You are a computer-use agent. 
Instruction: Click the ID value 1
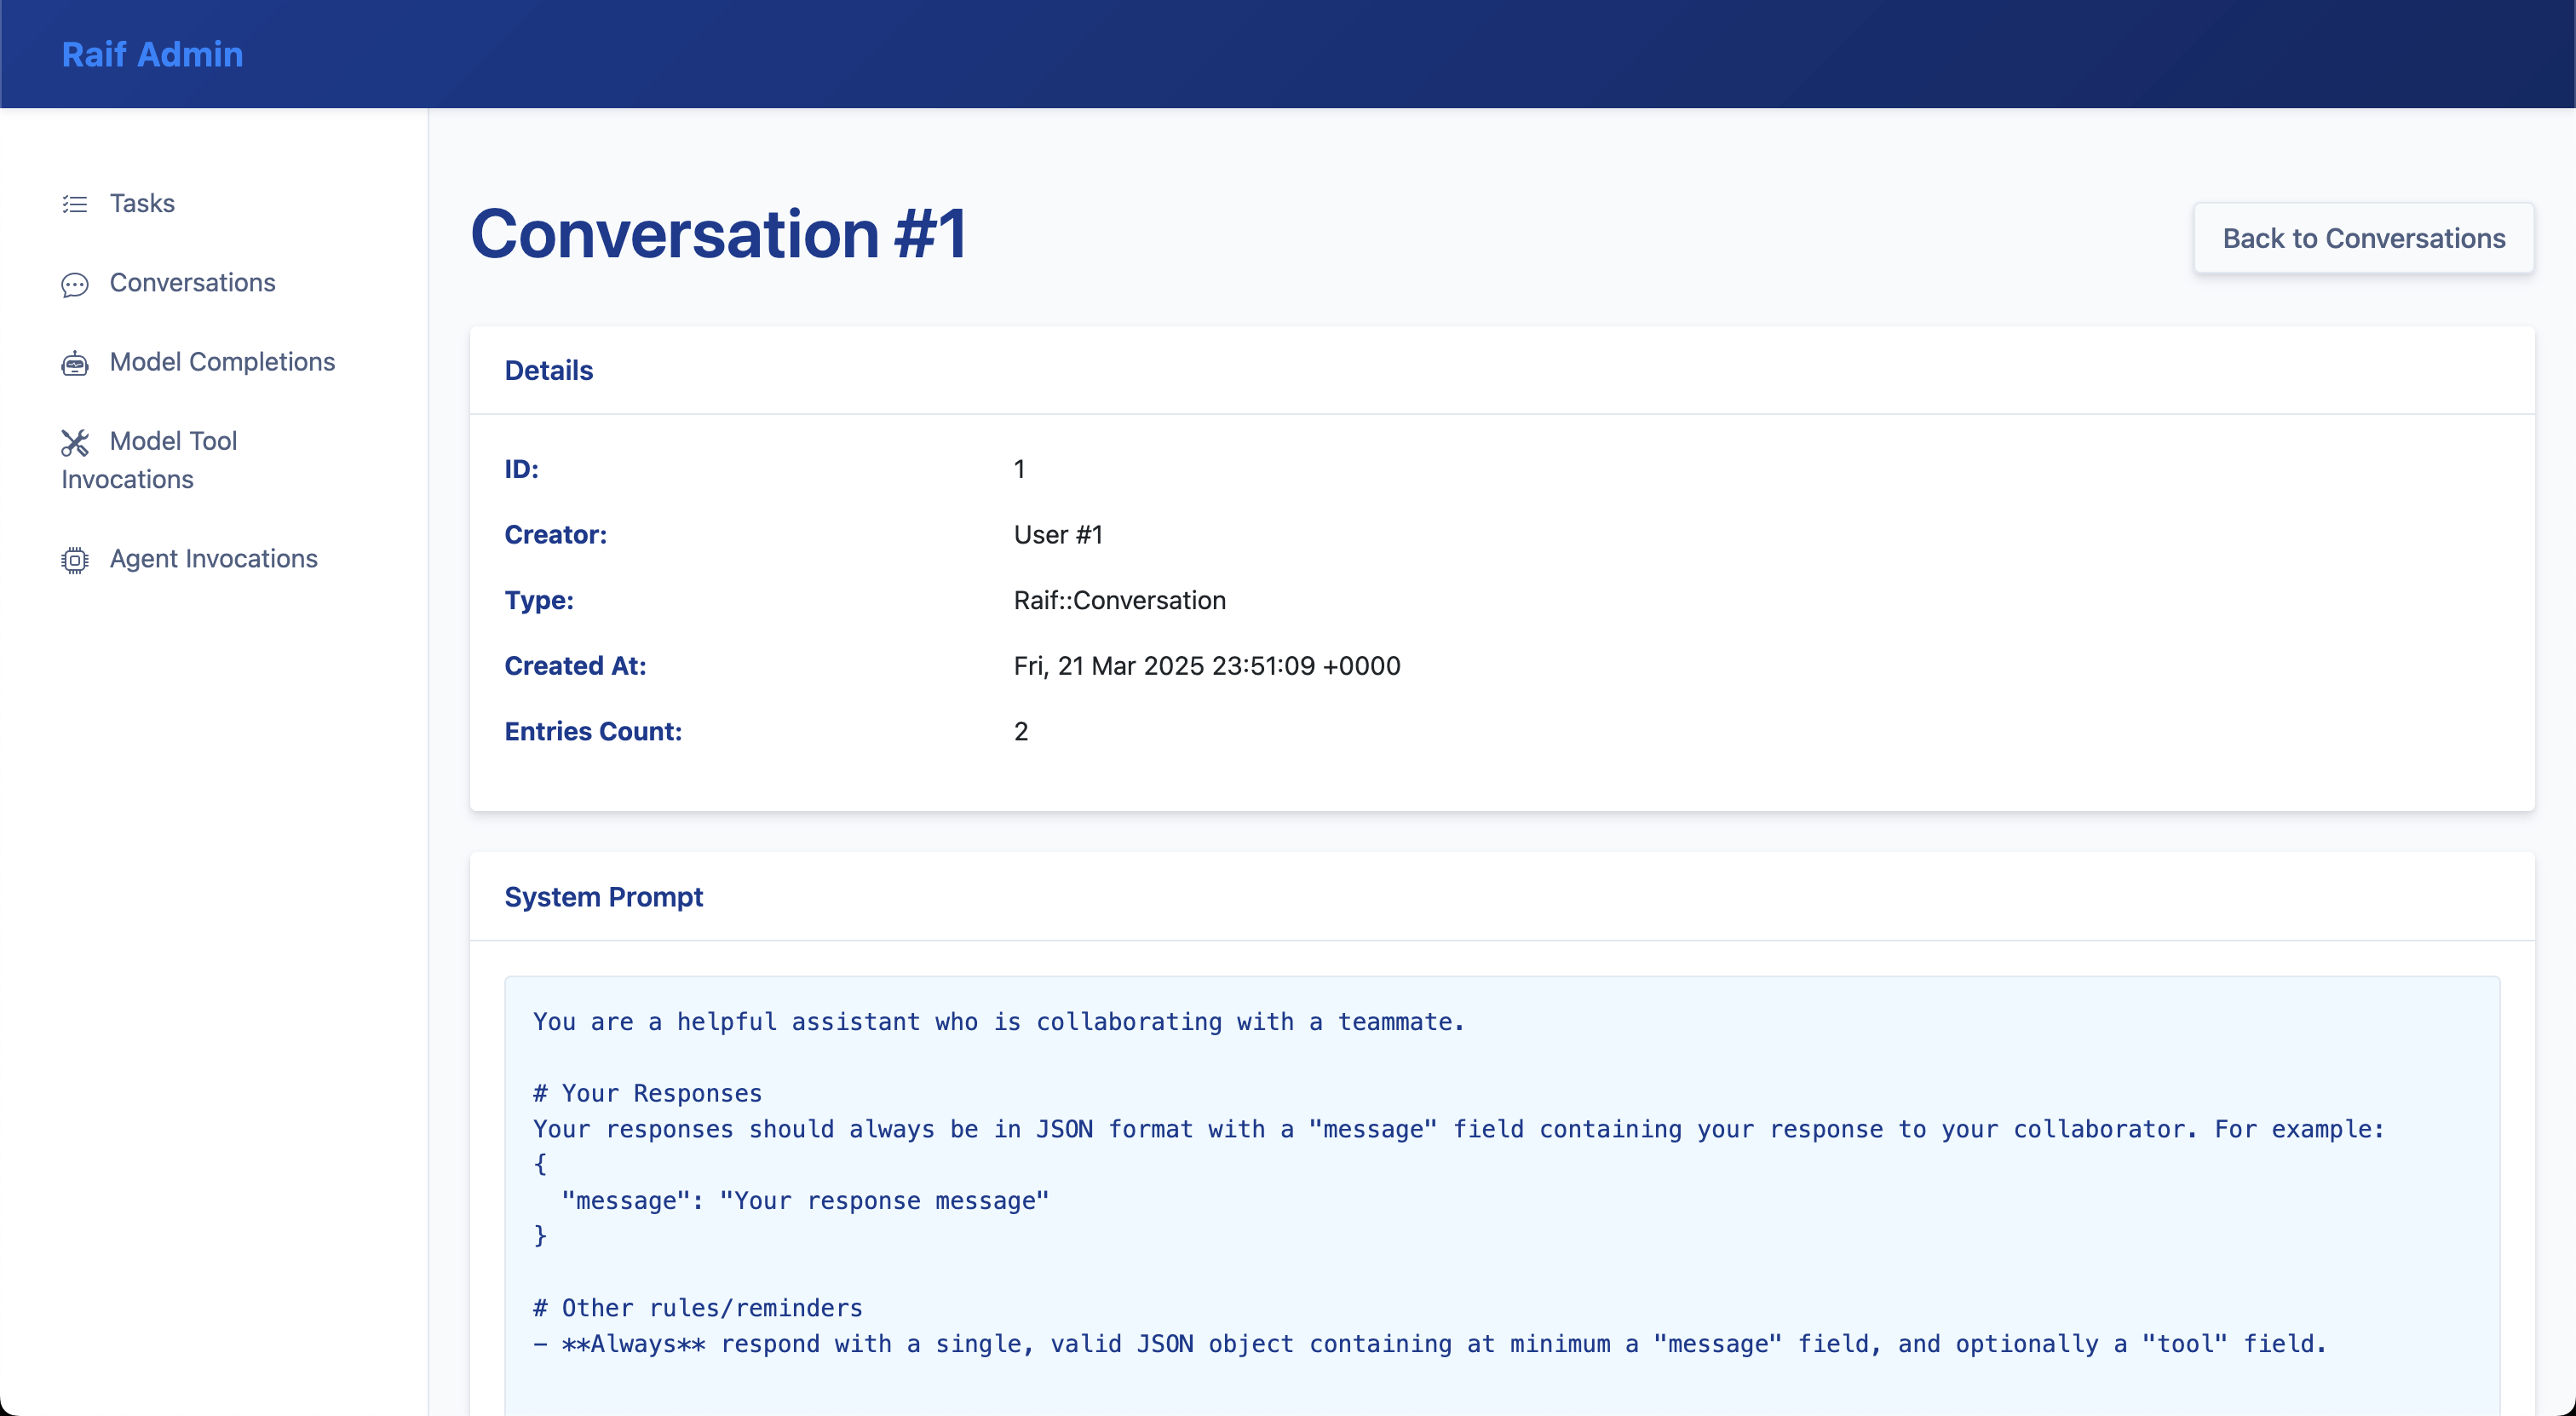[x=1019, y=469]
